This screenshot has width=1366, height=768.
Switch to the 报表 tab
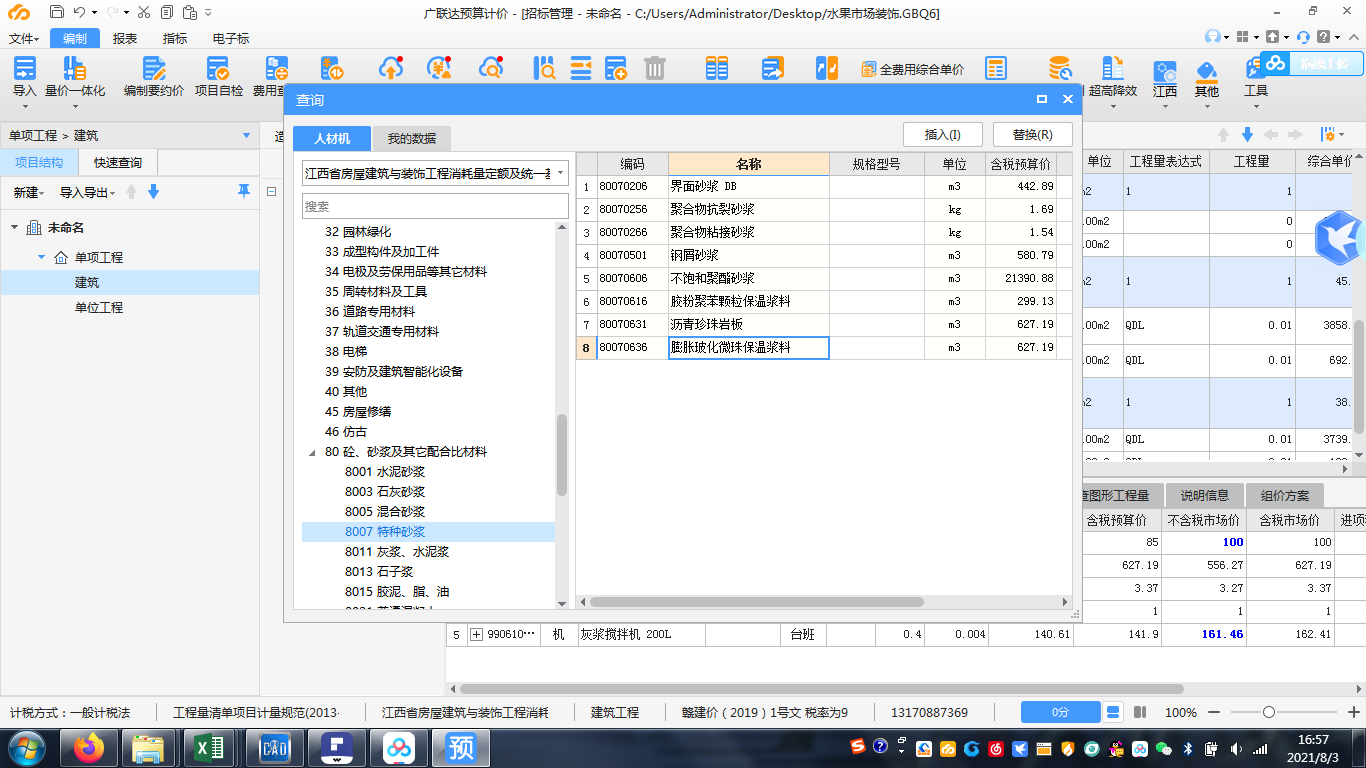tap(125, 38)
